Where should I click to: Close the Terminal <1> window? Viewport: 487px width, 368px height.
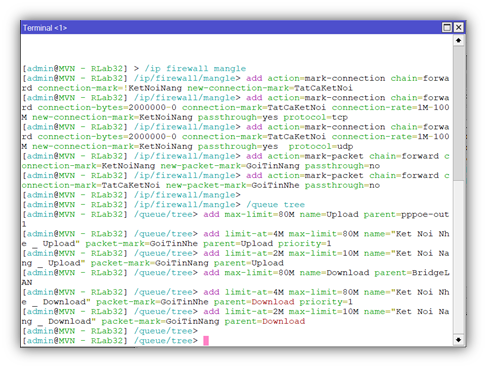(x=459, y=27)
